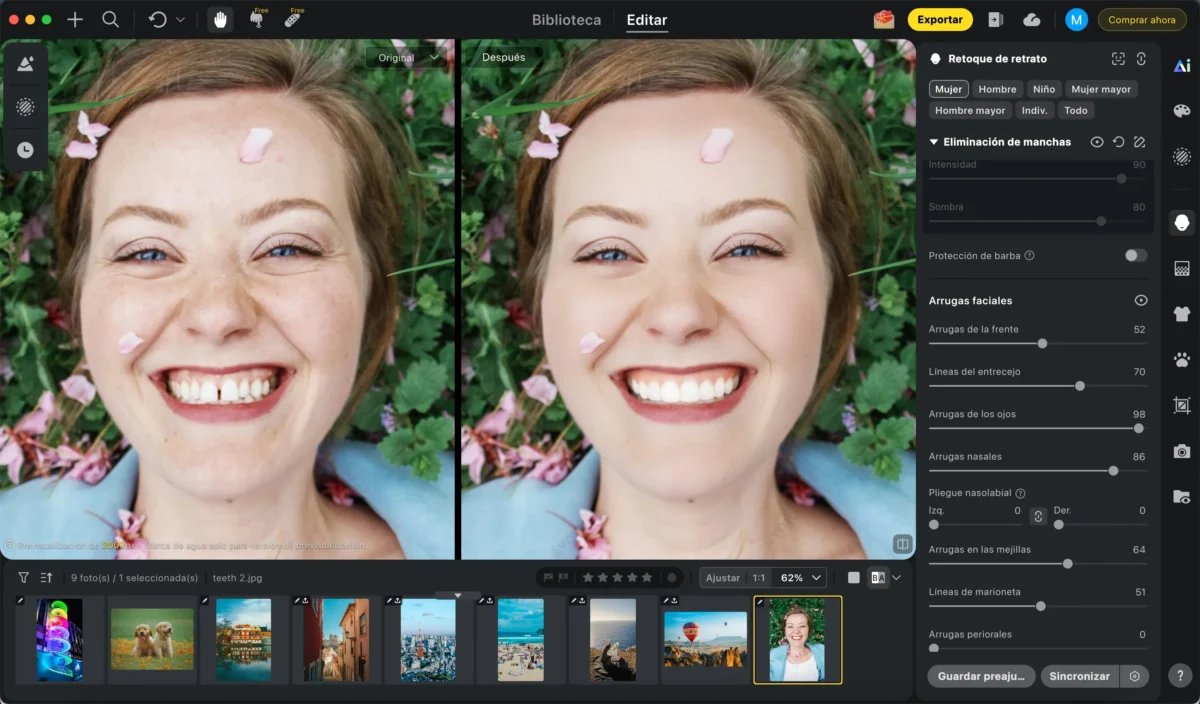Click the Sincronizar button
The height and width of the screenshot is (704, 1200).
[1079, 676]
